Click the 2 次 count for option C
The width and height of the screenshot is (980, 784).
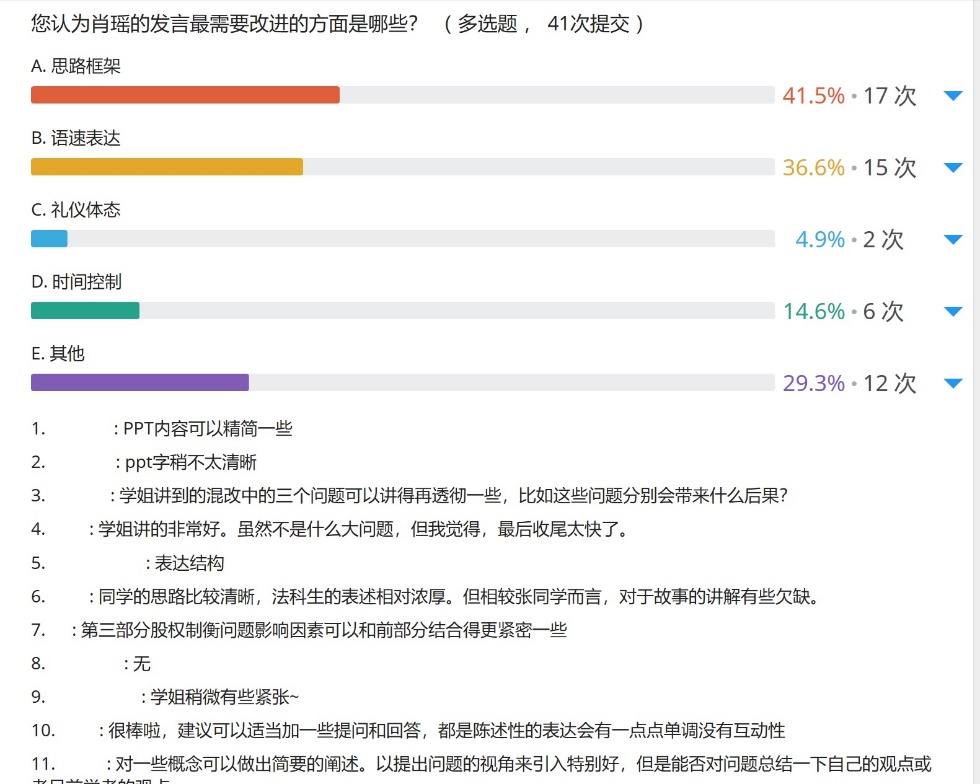point(883,240)
